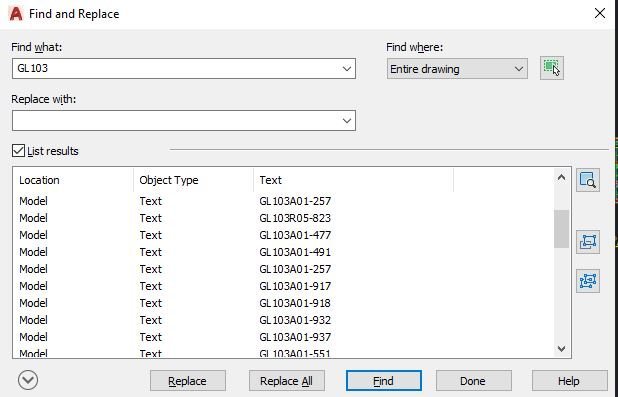Screen dimensions: 618x397
Task: Close the Find and Replace dialog
Action: (x=600, y=13)
